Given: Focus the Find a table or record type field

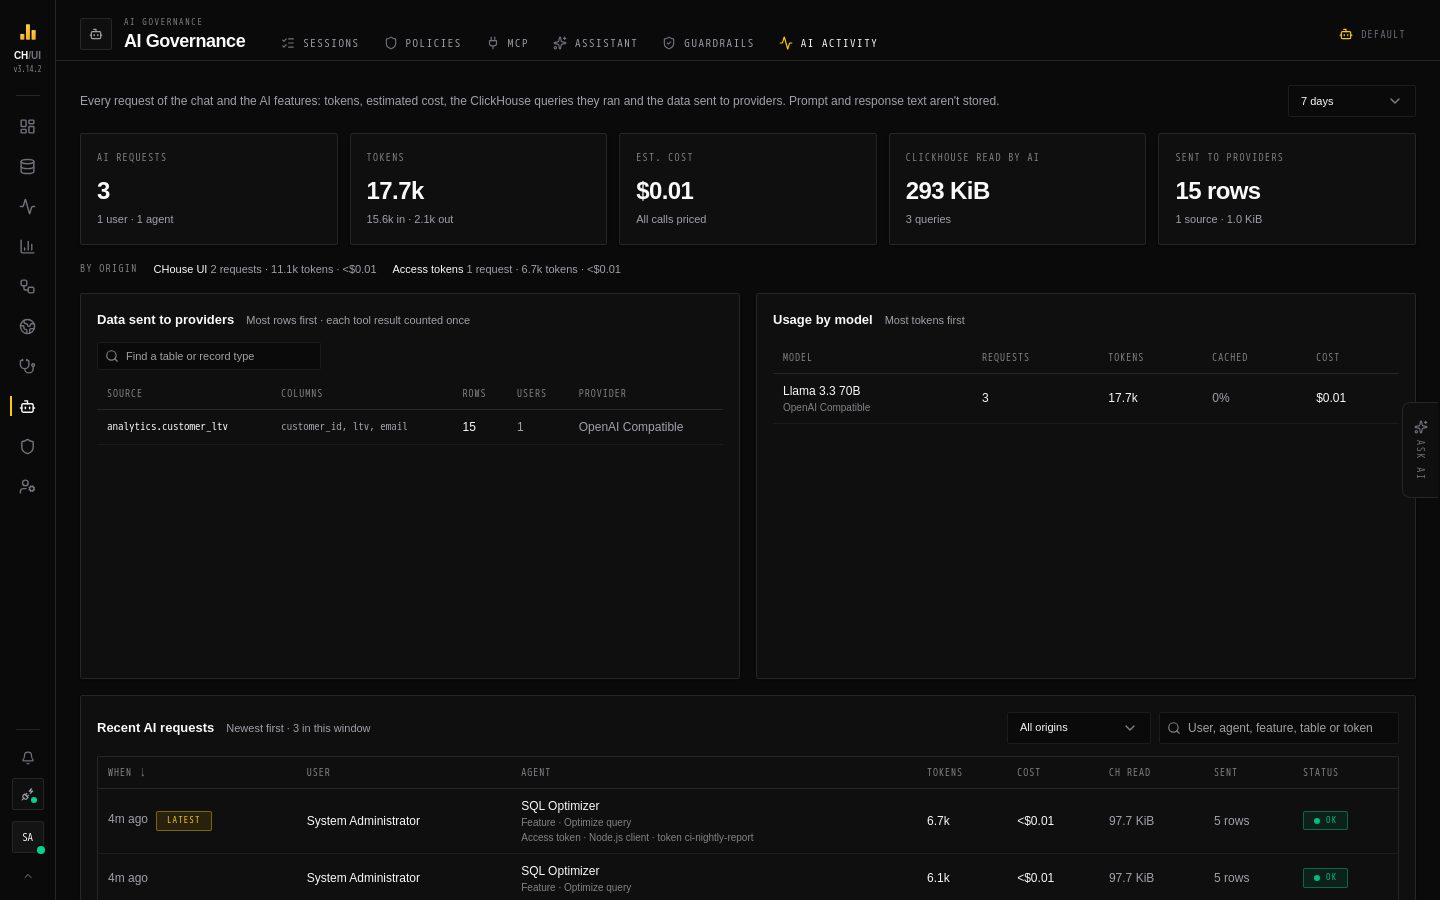Looking at the screenshot, I should coord(209,356).
